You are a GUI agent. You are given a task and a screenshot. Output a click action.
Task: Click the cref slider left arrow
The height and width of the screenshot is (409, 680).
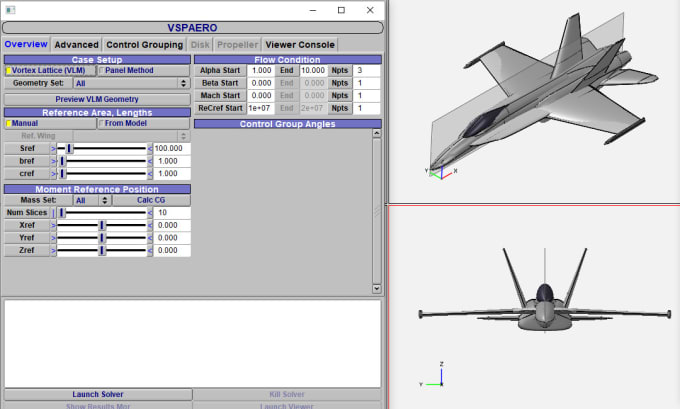[x=53, y=173]
